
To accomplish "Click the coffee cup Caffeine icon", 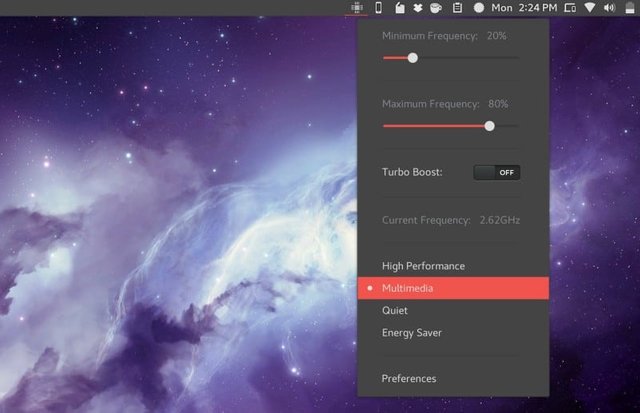I will [436, 8].
